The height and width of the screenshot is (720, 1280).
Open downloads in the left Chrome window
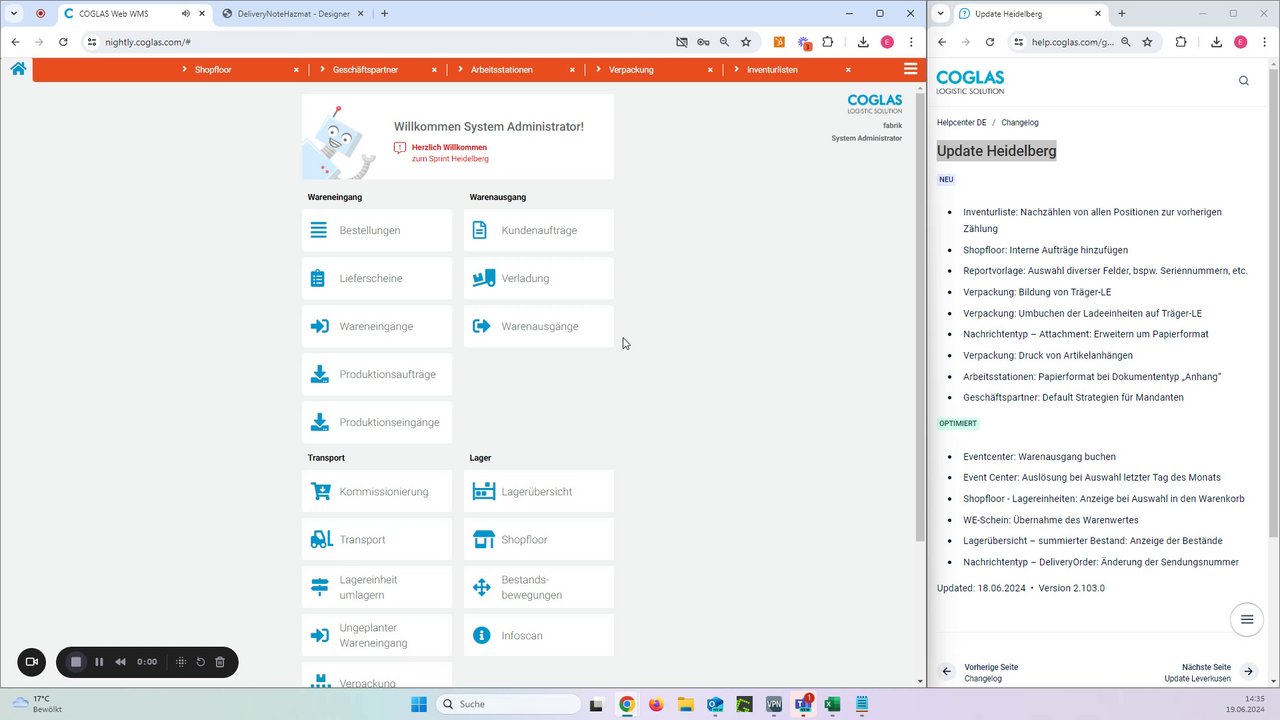[863, 42]
